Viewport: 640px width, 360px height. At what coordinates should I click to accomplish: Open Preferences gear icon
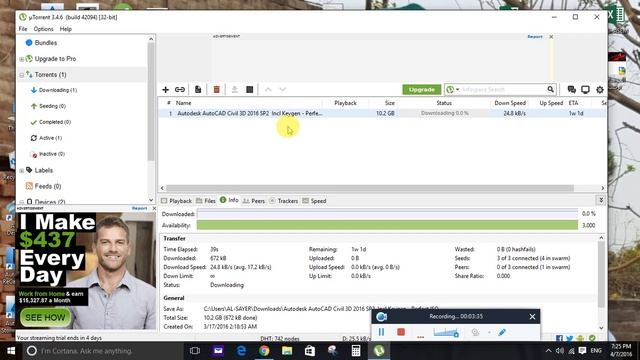point(600,90)
